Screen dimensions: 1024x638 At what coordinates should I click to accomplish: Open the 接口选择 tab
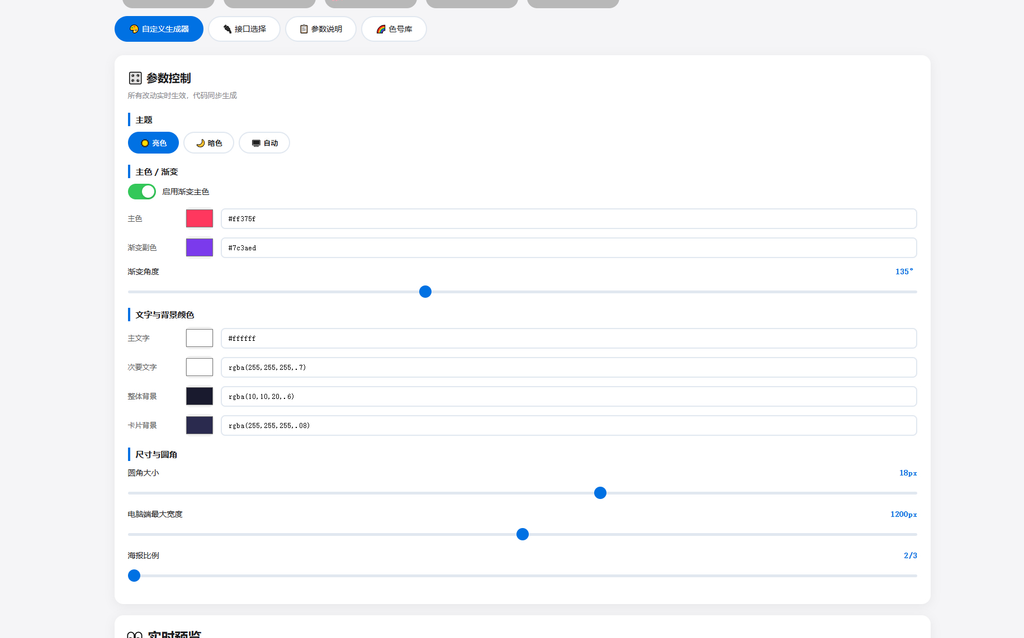(244, 29)
